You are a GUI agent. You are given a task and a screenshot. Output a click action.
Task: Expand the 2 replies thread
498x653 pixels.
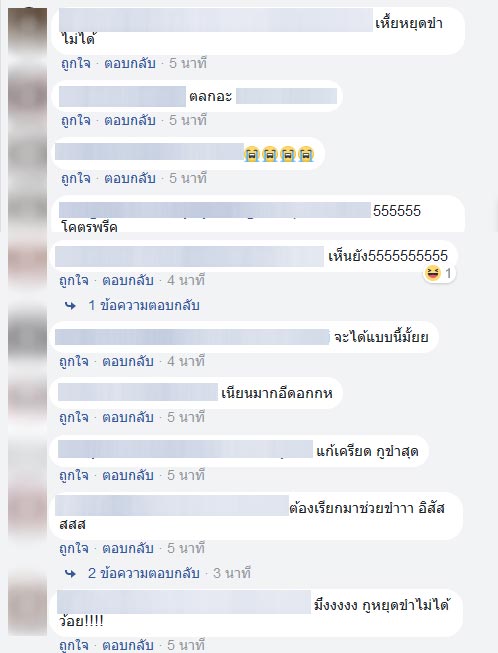[x=144, y=573]
